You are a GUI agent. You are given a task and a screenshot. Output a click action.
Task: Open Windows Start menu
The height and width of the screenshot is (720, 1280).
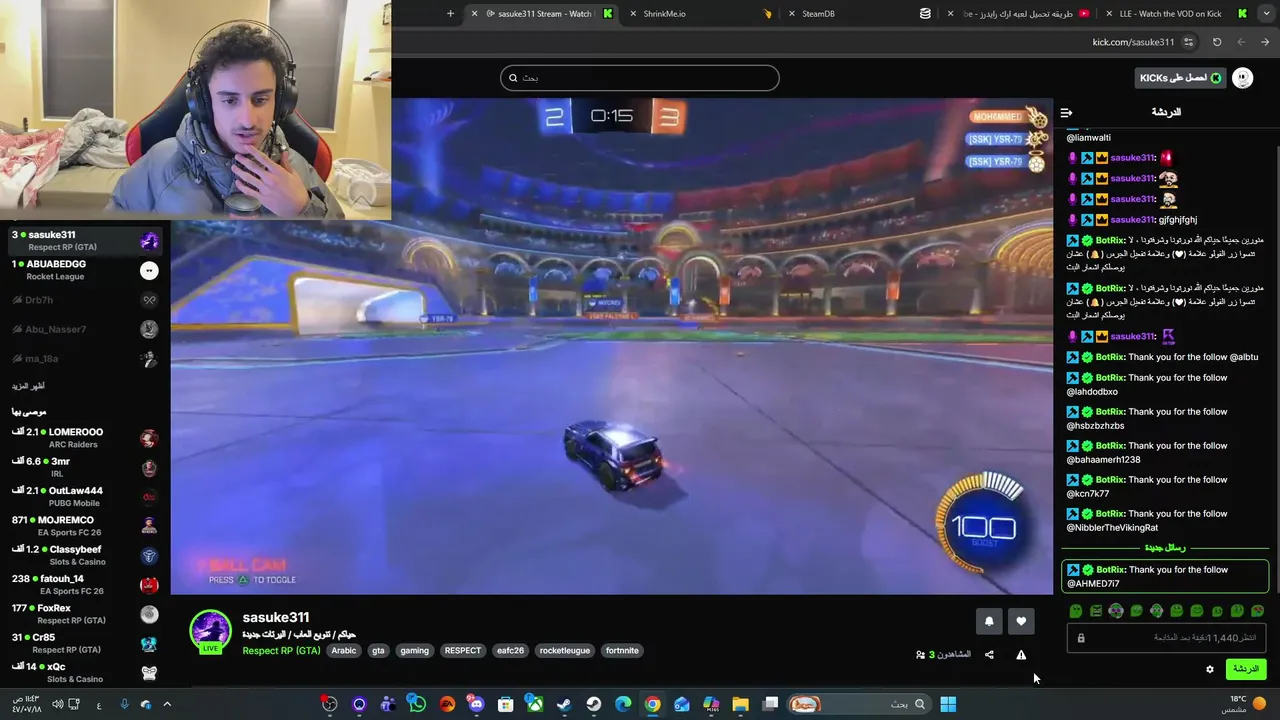tap(947, 704)
